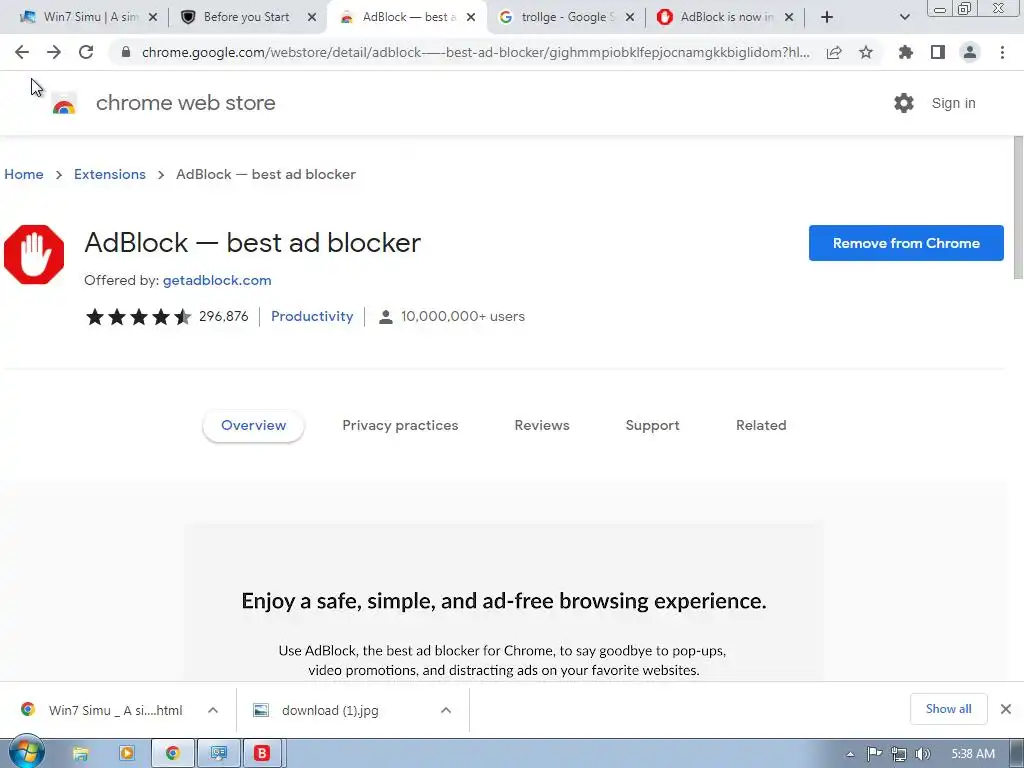Go to Home breadcrumb link
This screenshot has height=768, width=1024.
[24, 174]
